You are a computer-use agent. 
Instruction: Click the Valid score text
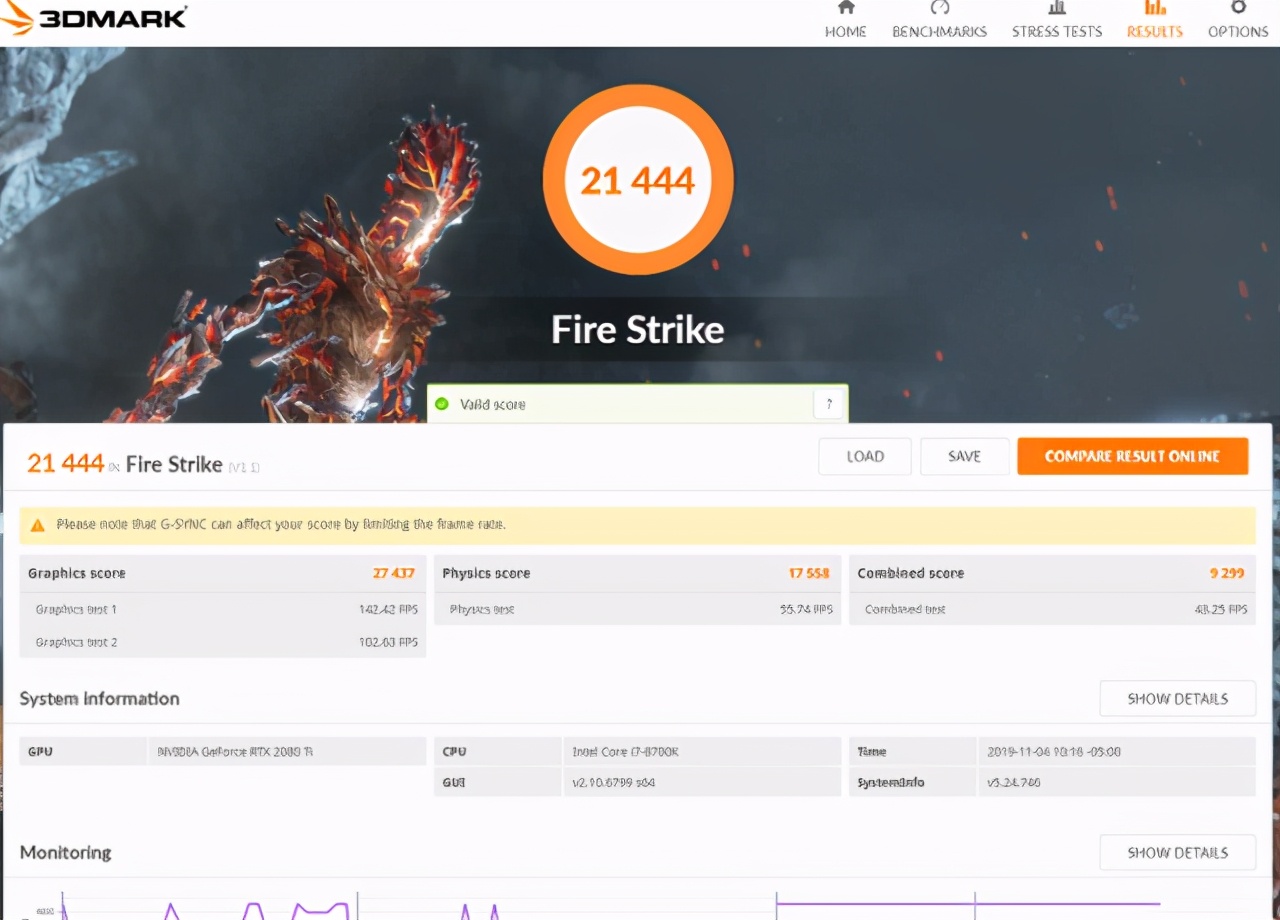pos(492,404)
